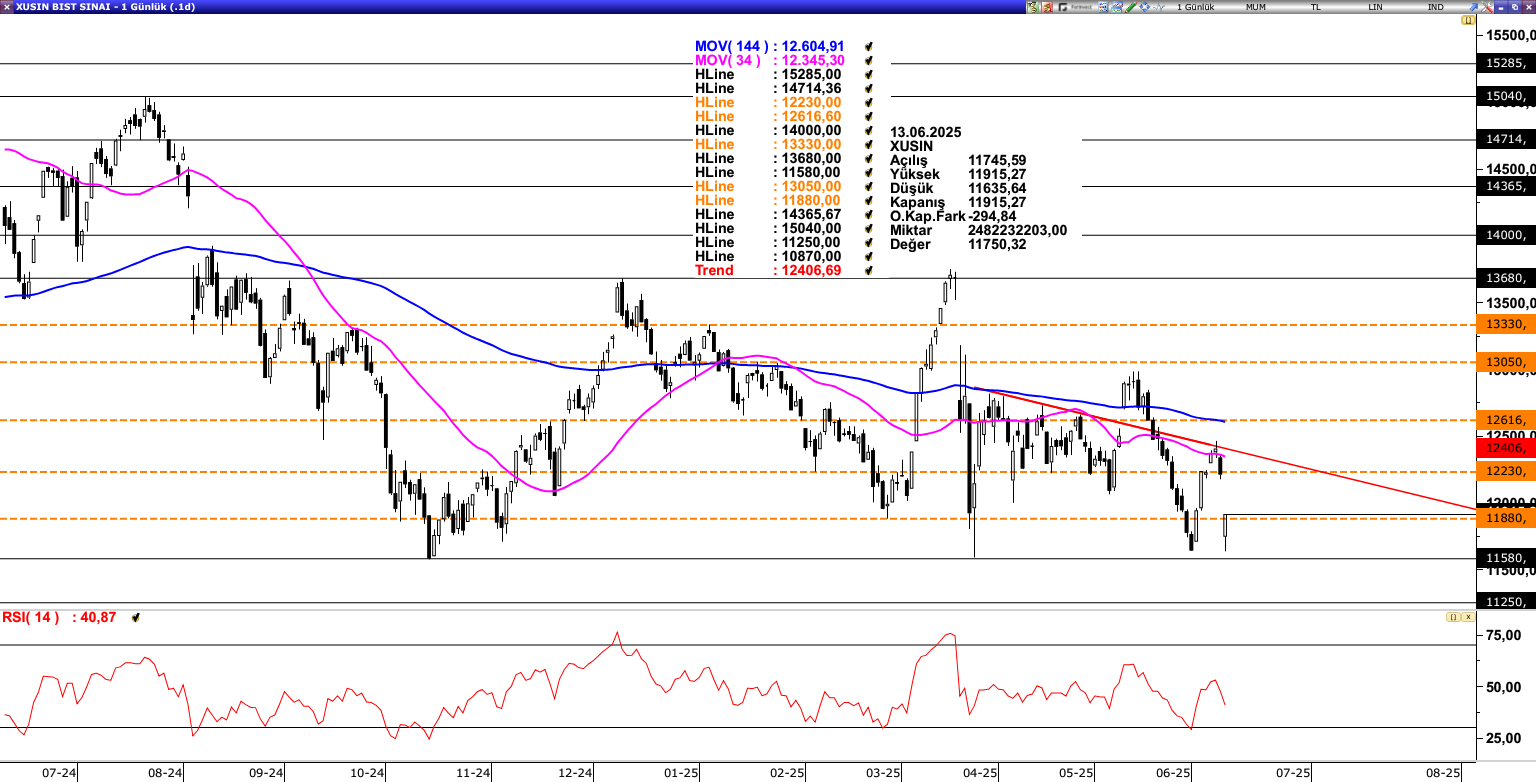Viewport: 1536px width, 782px height.
Task: Click the MOV(144) legend label
Action: point(732,46)
